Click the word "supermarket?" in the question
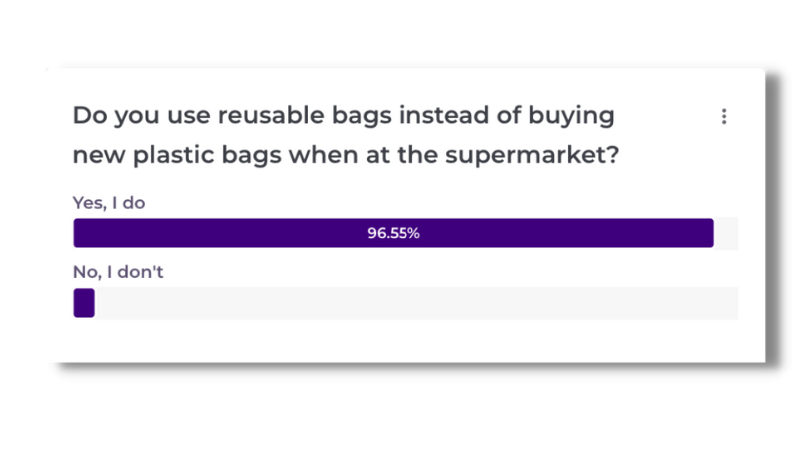Screen dimensions: 800x450 pos(532,155)
